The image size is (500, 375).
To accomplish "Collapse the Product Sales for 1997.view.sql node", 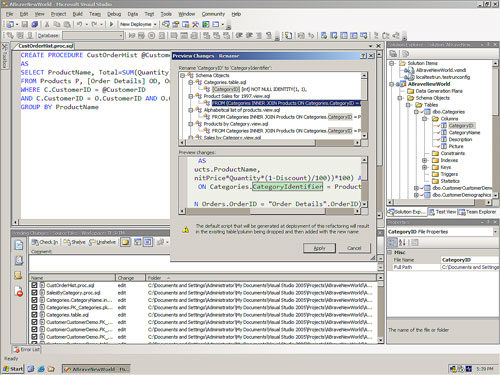I will [191, 96].
